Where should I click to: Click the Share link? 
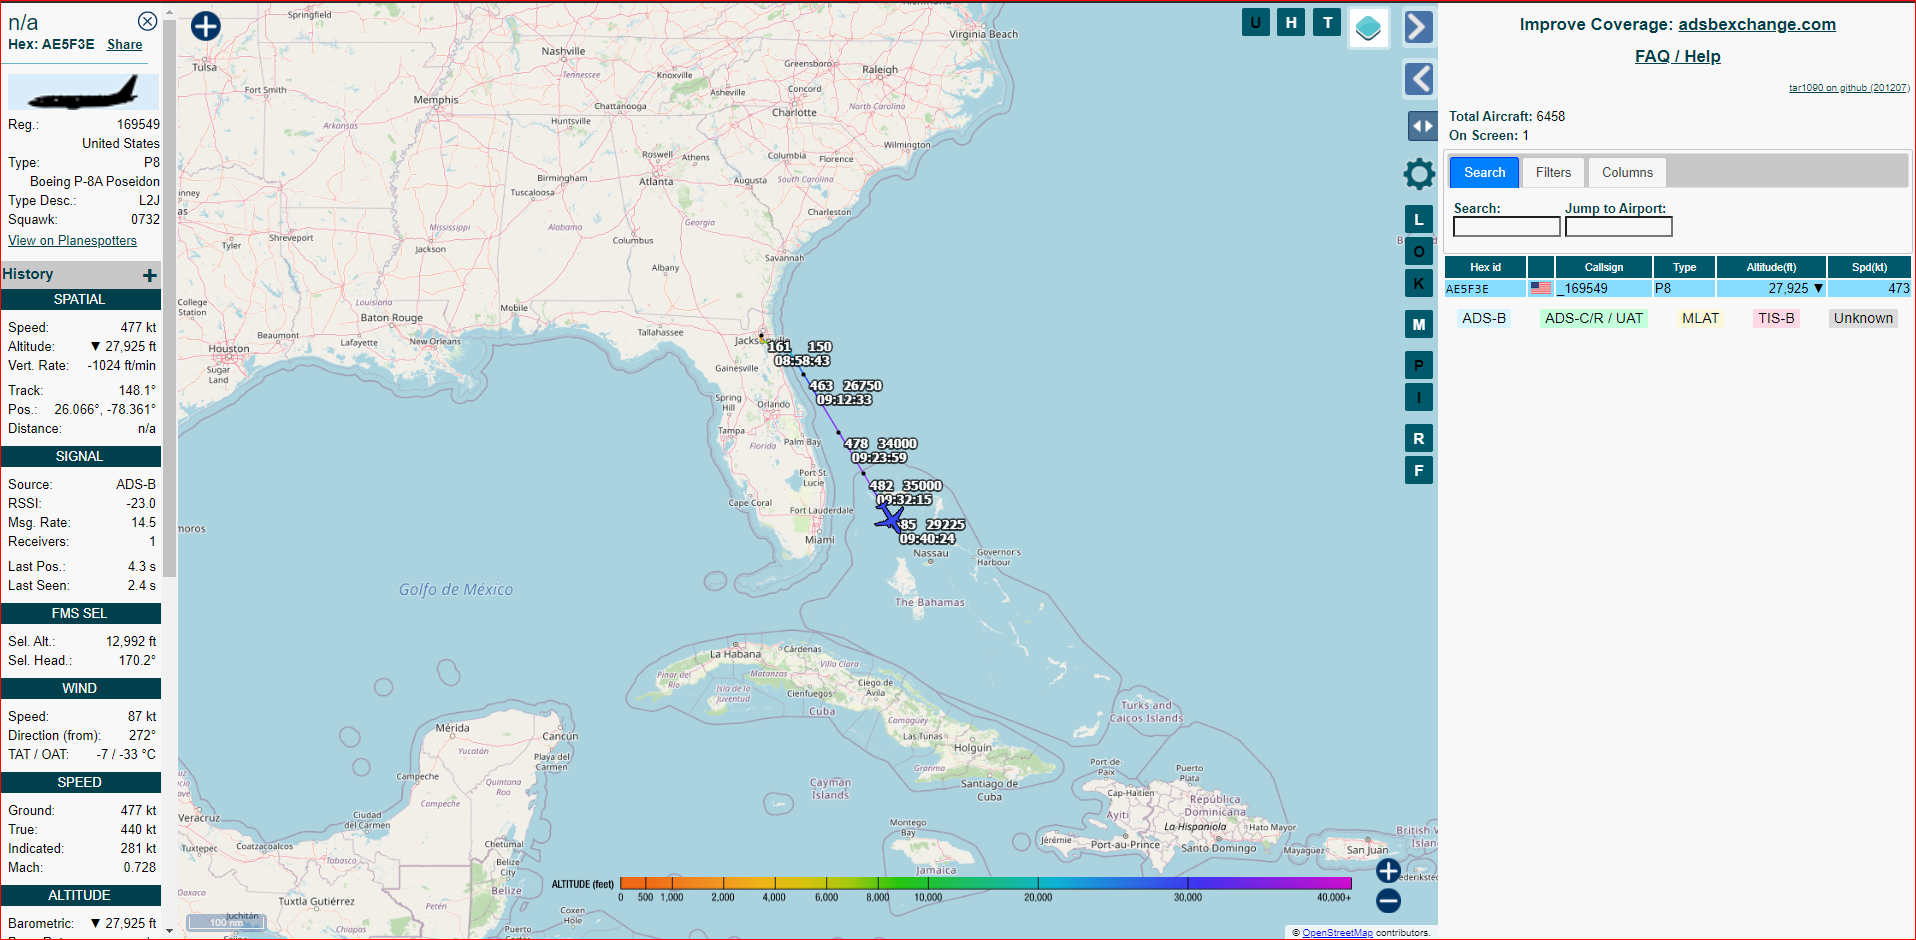(x=124, y=44)
